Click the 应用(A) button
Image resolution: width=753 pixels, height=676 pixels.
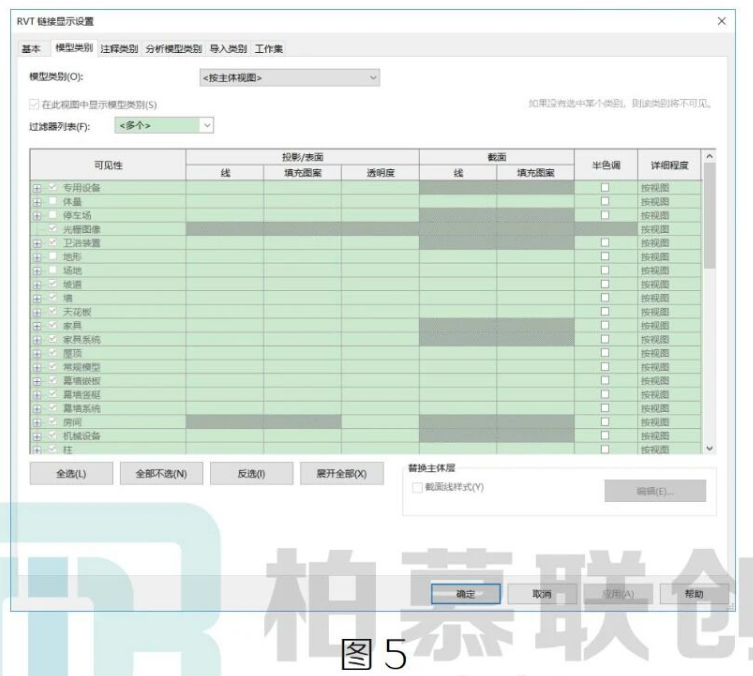tap(619, 594)
